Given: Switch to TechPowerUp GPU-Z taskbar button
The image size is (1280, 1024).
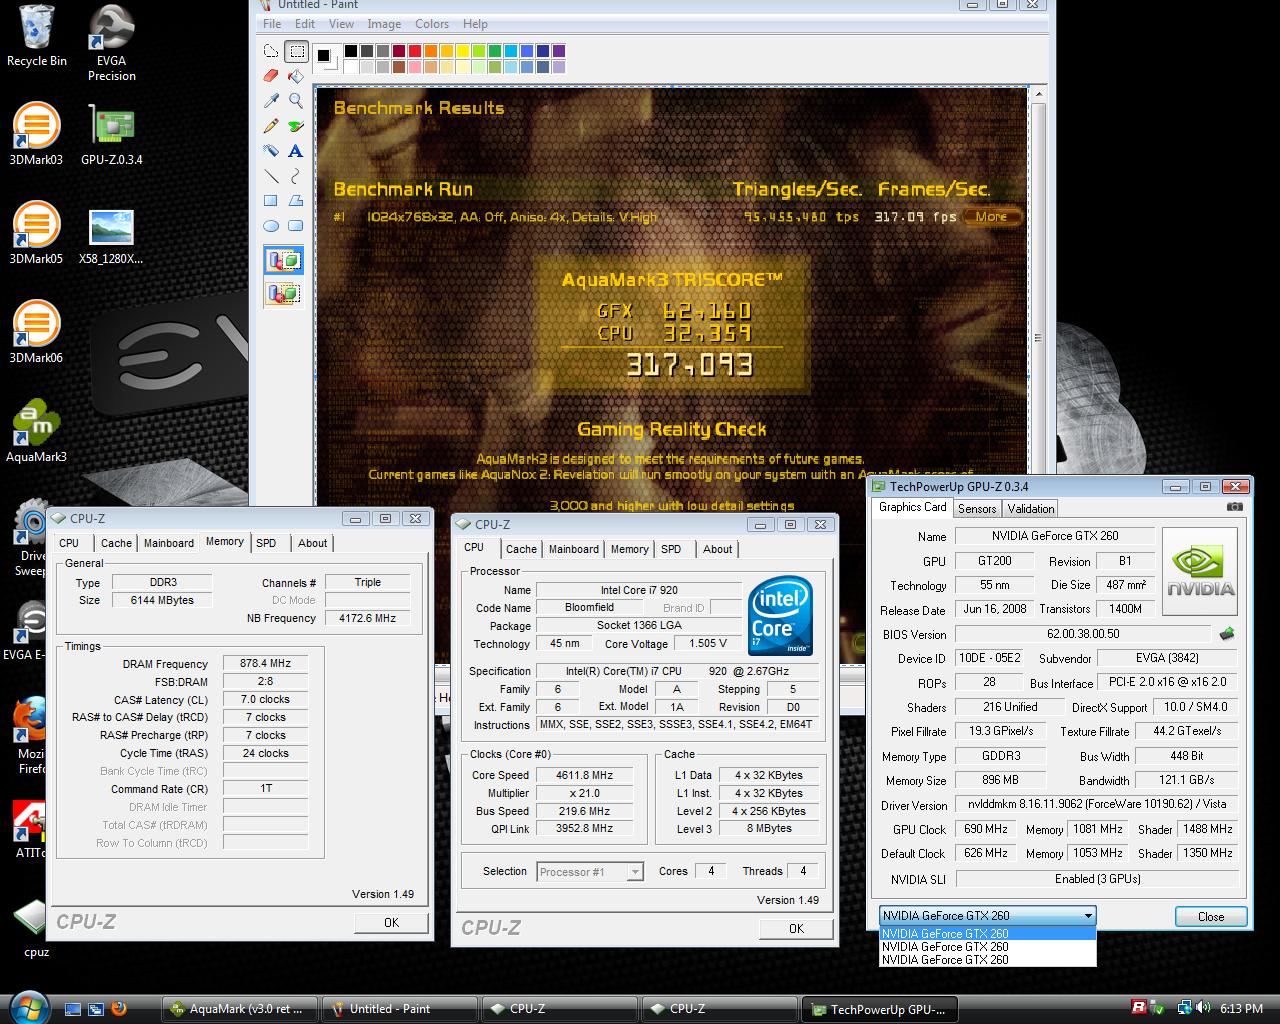Looking at the screenshot, I should pos(881,1009).
